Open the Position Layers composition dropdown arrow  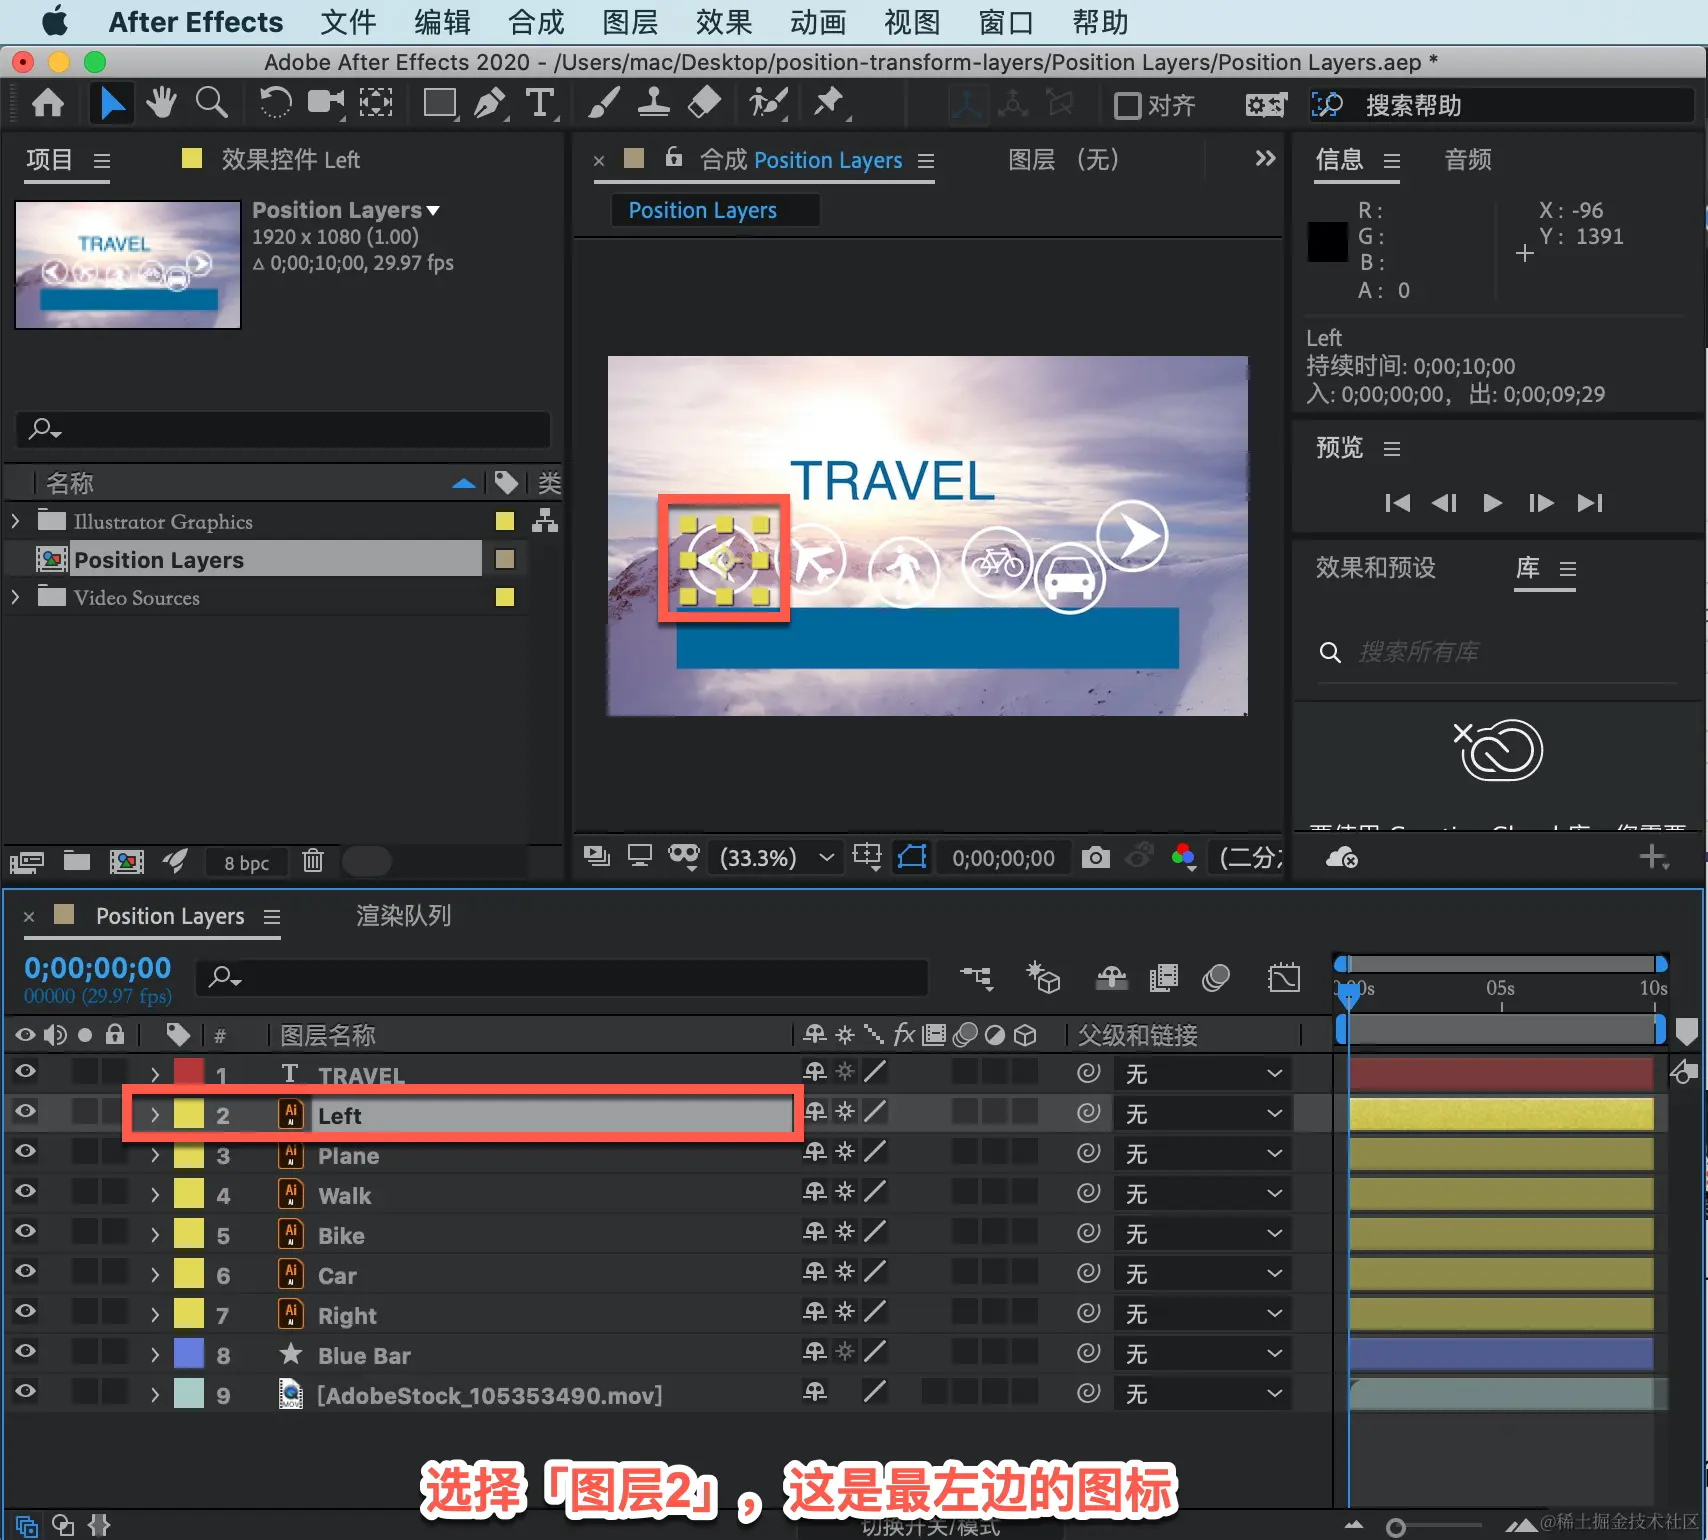click(x=434, y=210)
